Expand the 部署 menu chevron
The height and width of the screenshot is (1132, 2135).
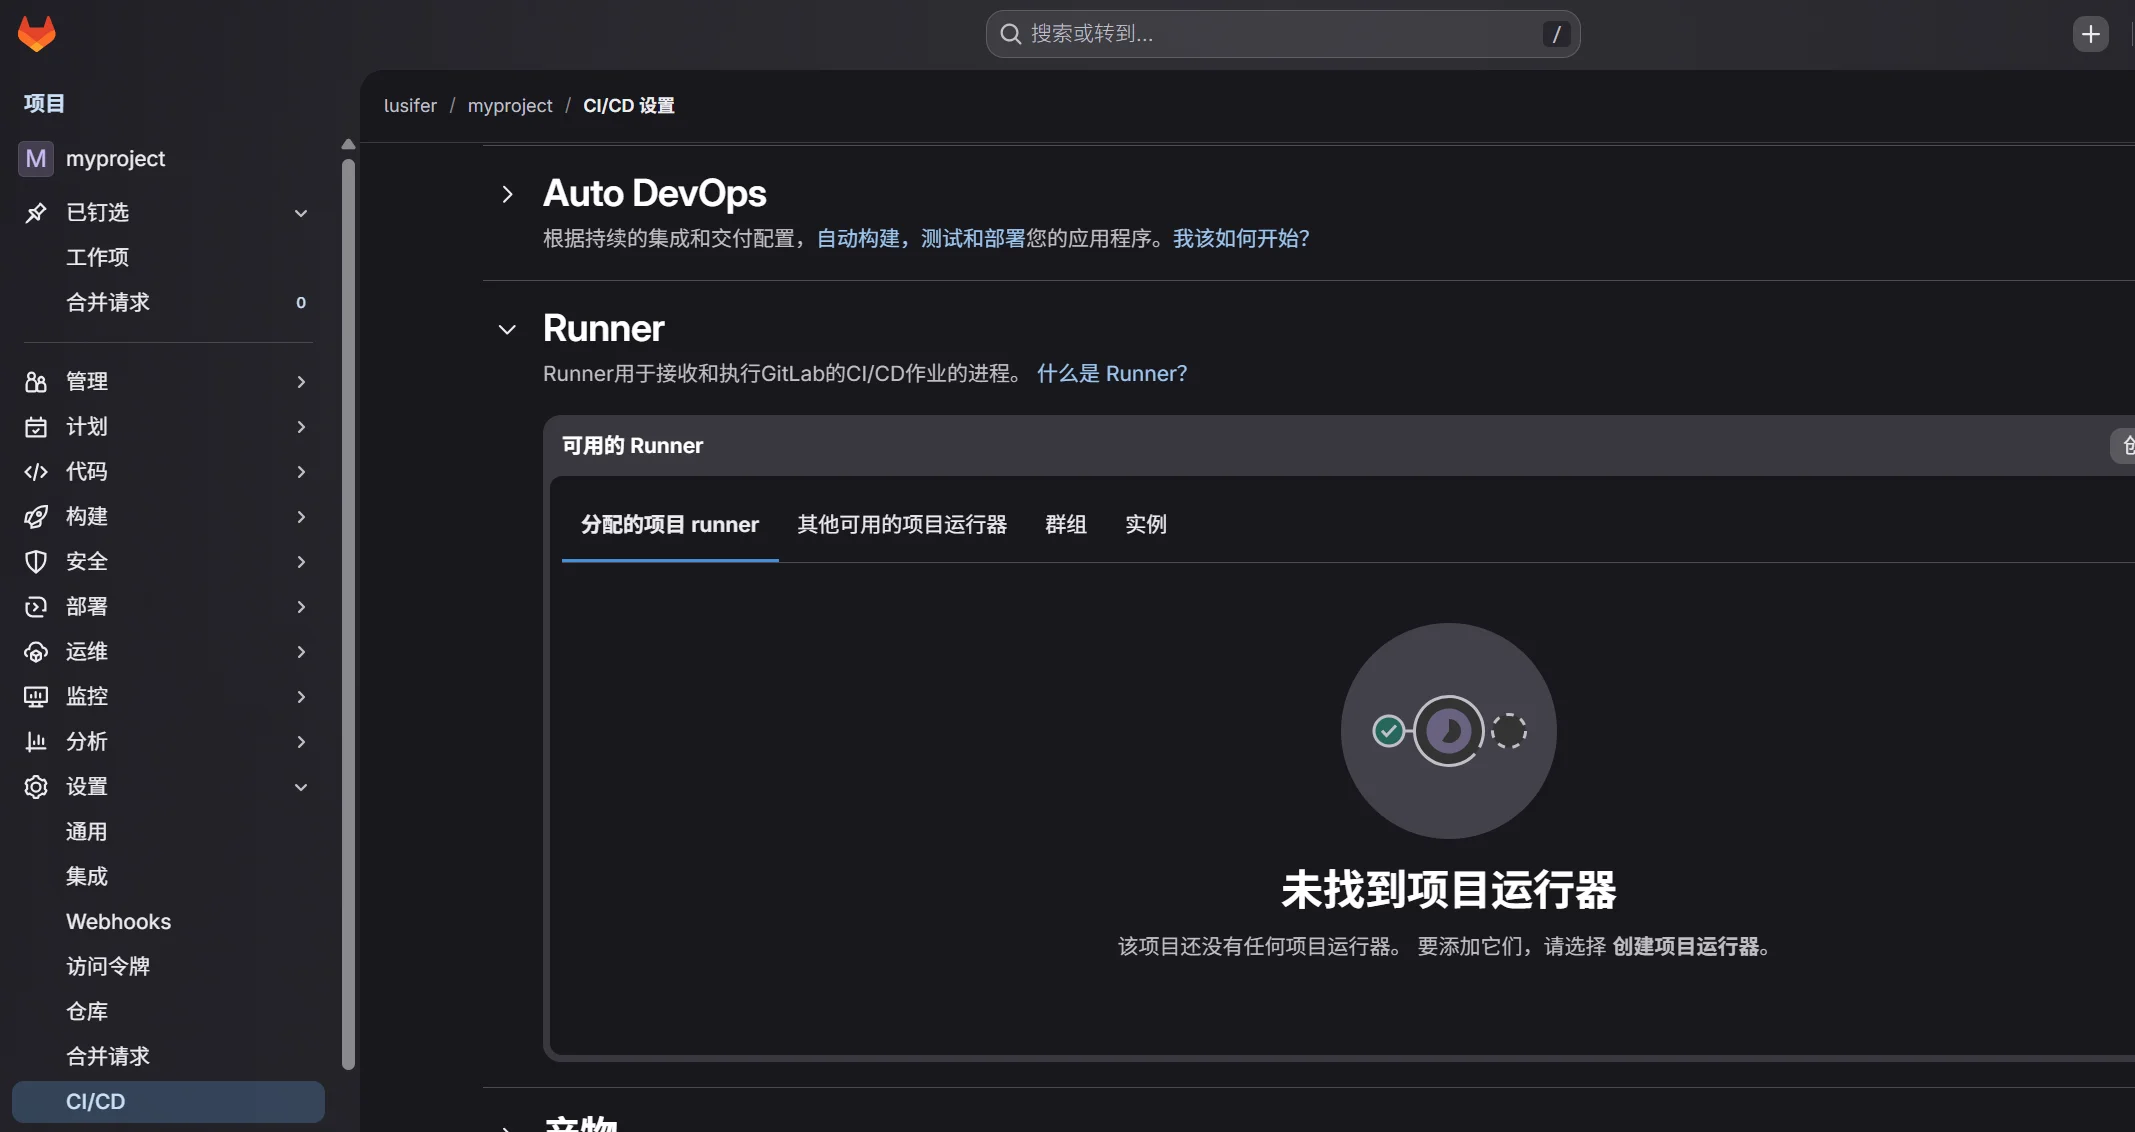(x=301, y=607)
